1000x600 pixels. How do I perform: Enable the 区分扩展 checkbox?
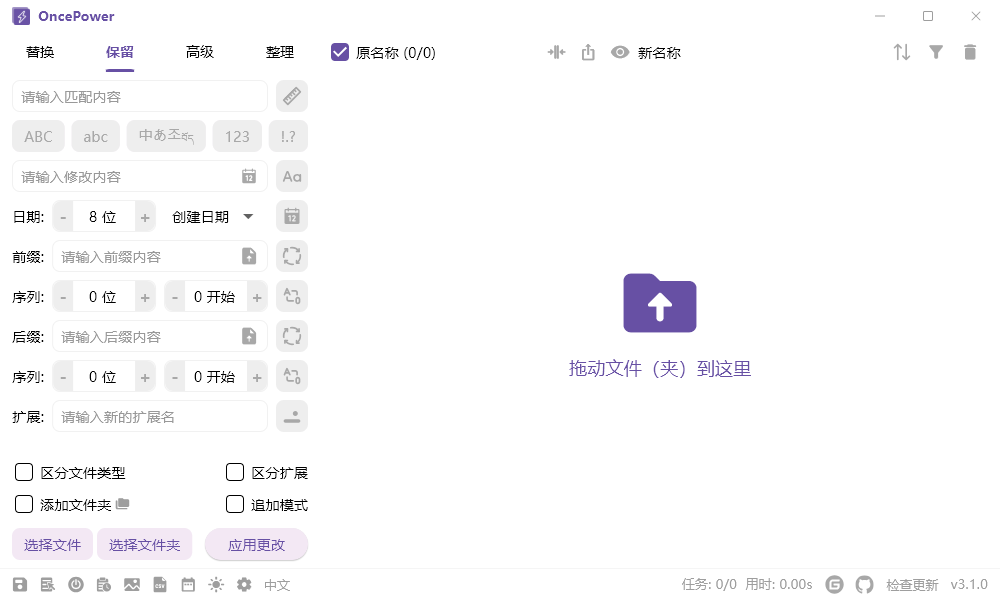pyautogui.click(x=235, y=472)
